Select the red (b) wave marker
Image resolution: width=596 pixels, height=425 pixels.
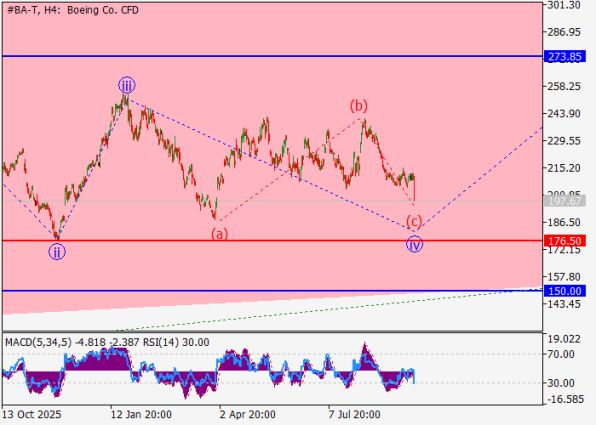(359, 106)
